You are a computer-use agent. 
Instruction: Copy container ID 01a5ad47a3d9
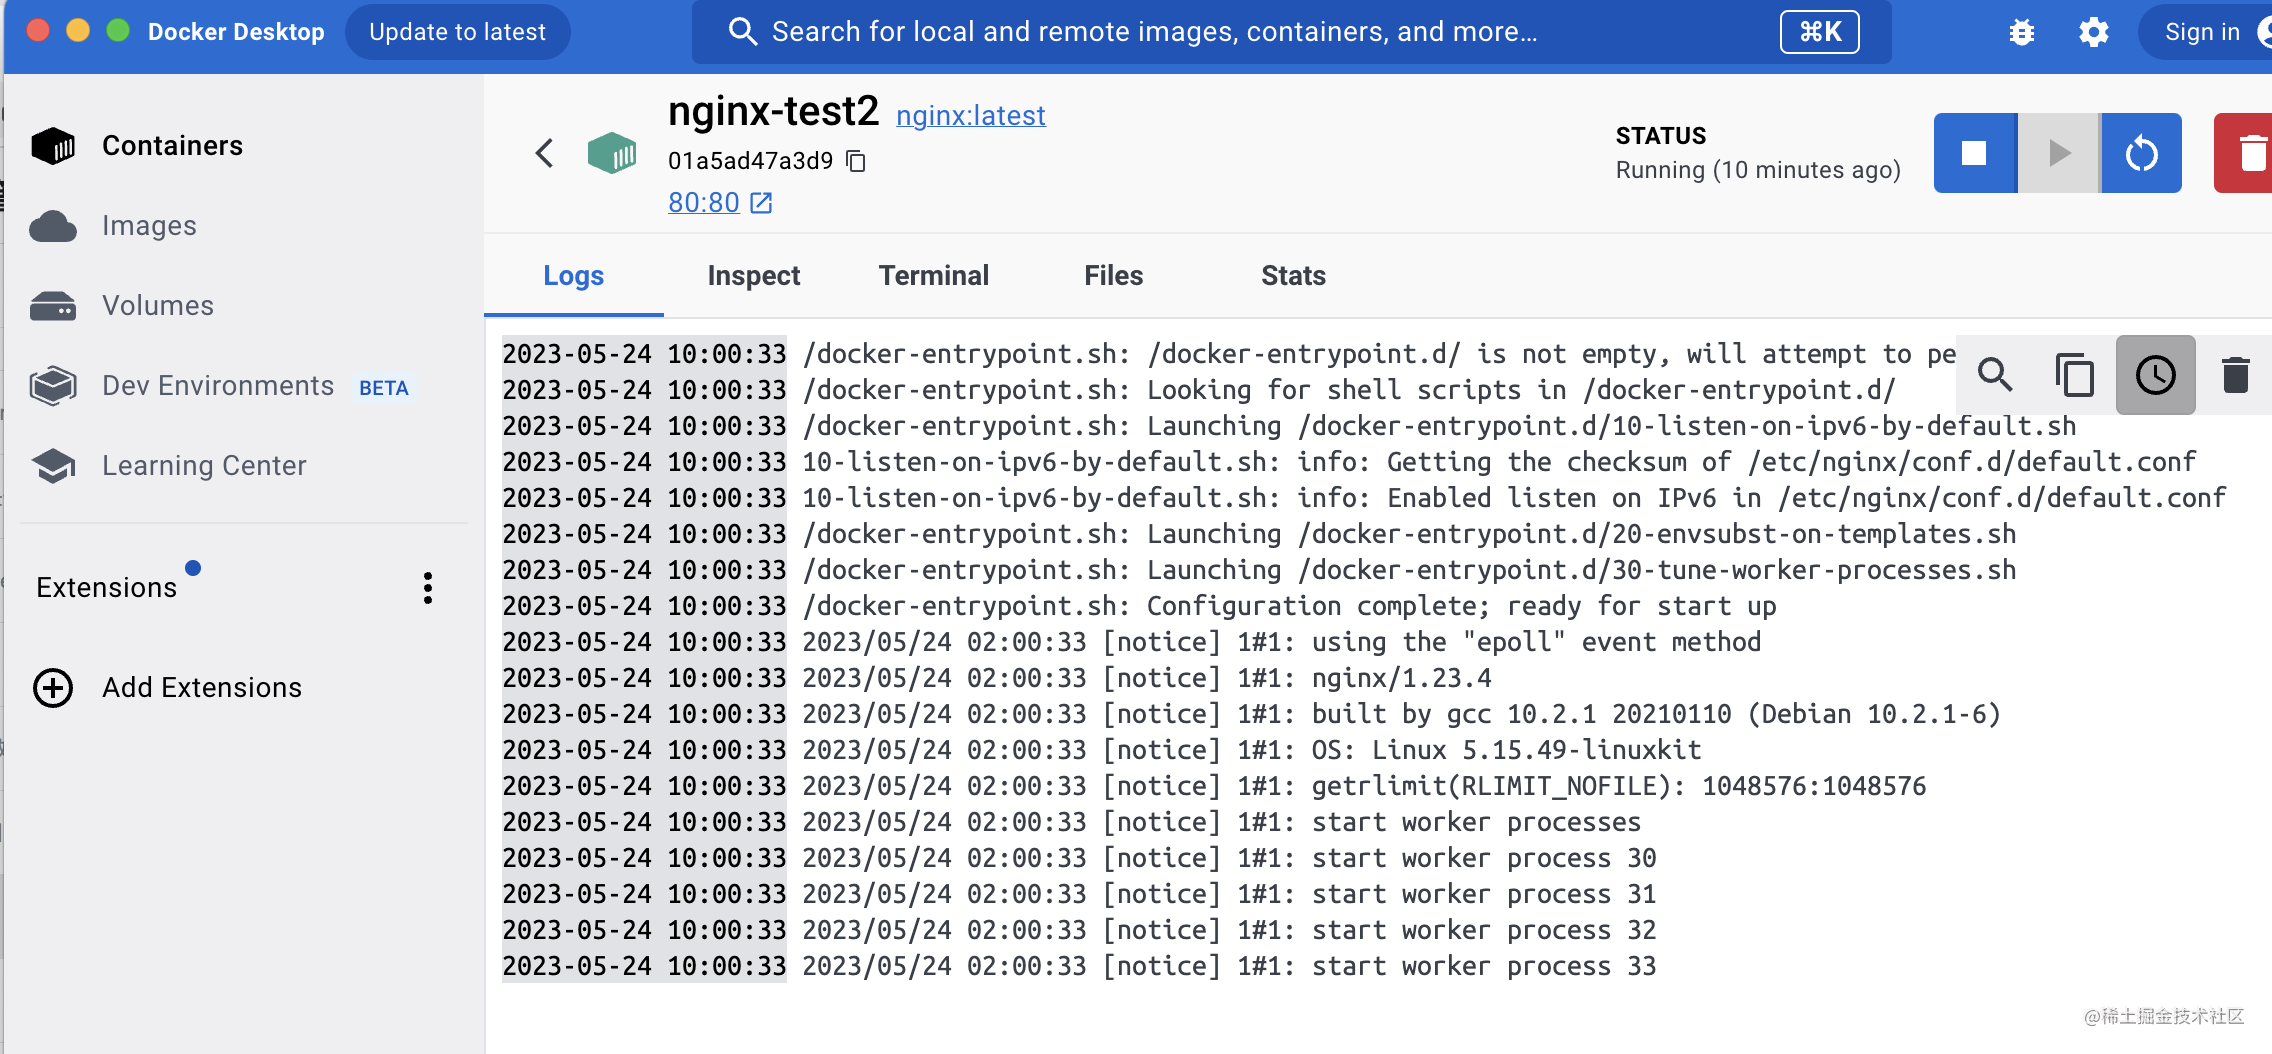pos(857,160)
